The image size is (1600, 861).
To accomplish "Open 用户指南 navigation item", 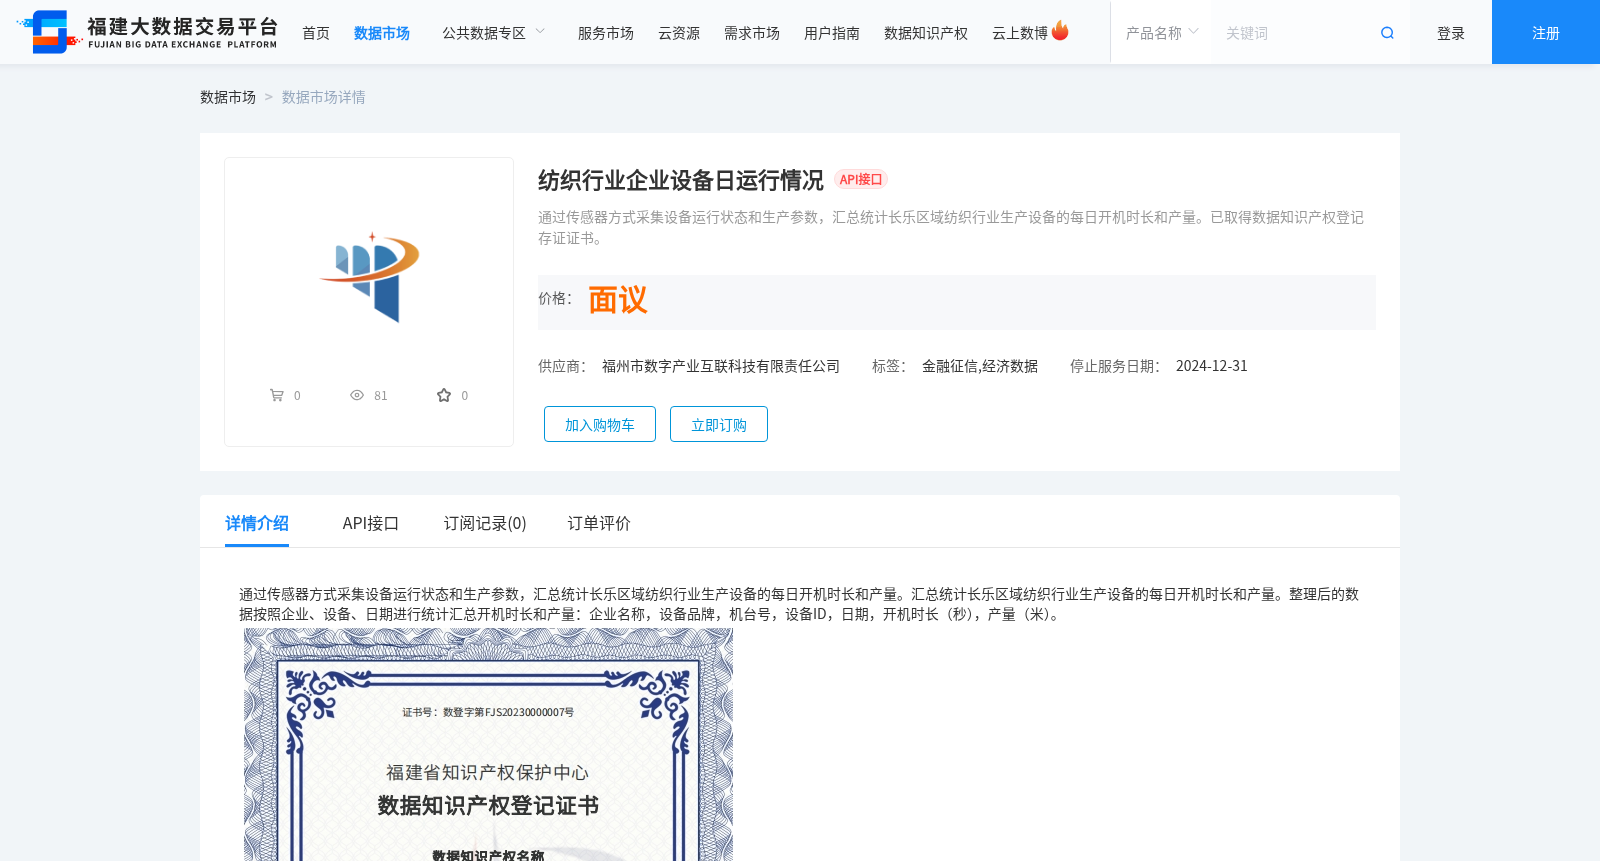I will point(832,33).
